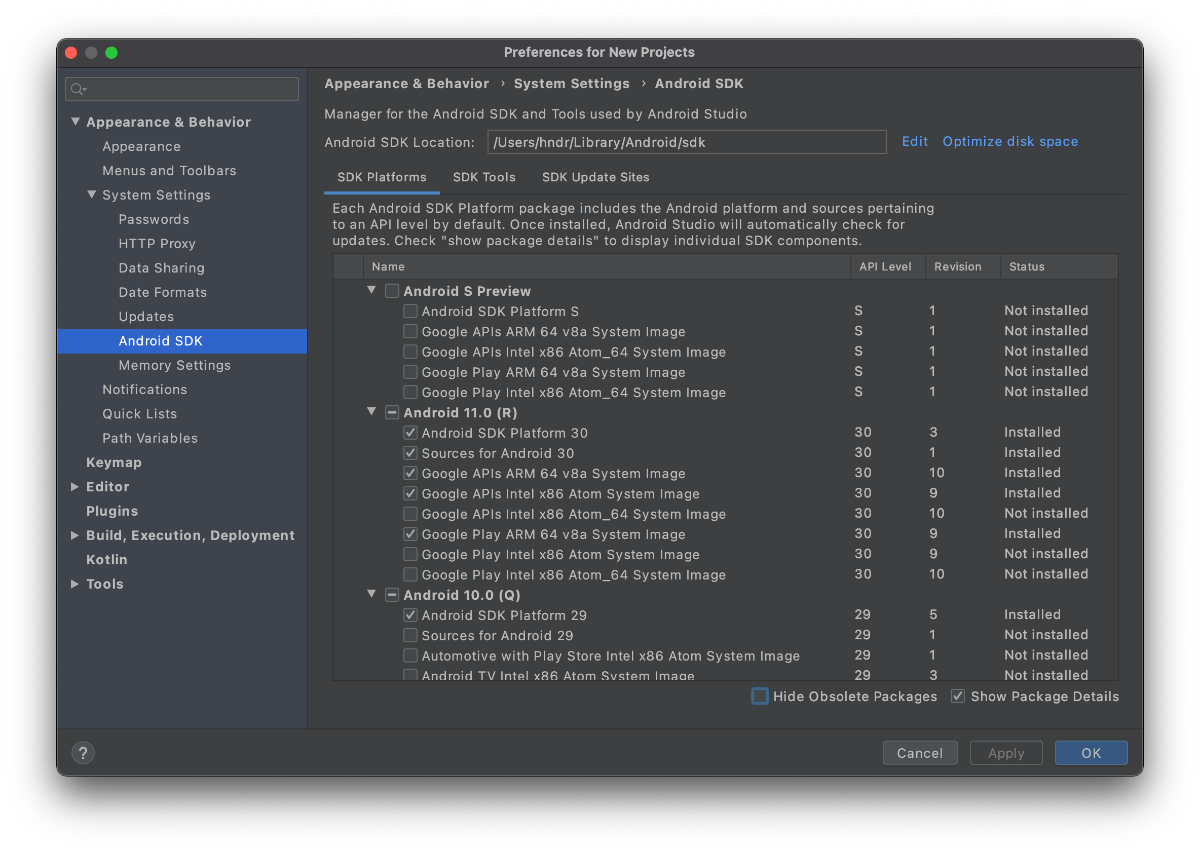Click the Android SDK Location path field
1200x851 pixels.
[687, 142]
